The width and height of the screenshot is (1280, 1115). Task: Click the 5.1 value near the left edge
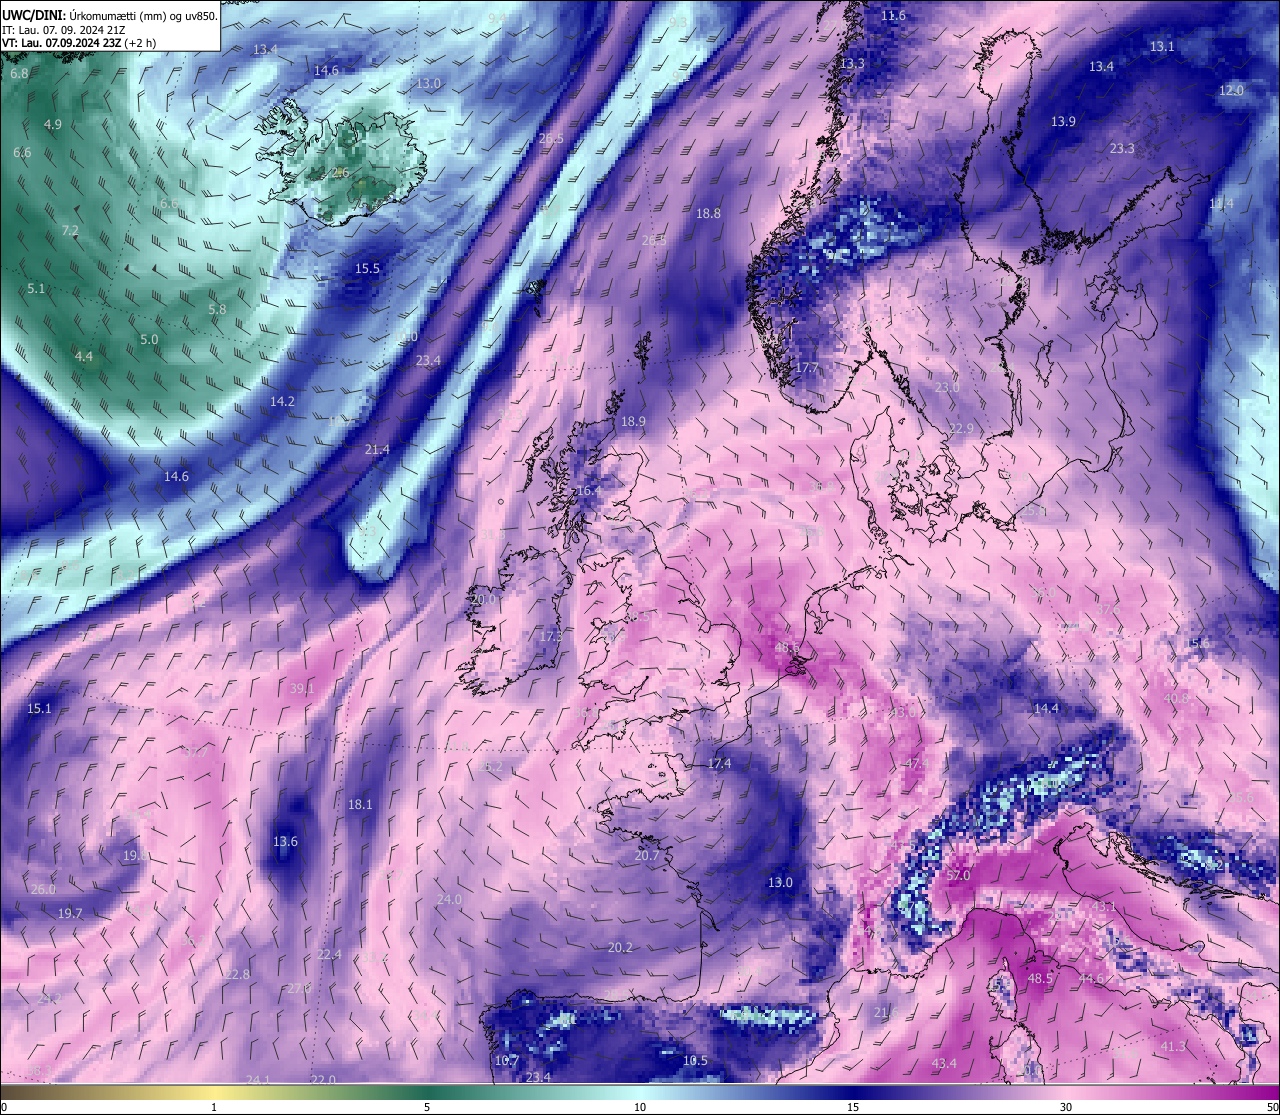pyautogui.click(x=36, y=288)
